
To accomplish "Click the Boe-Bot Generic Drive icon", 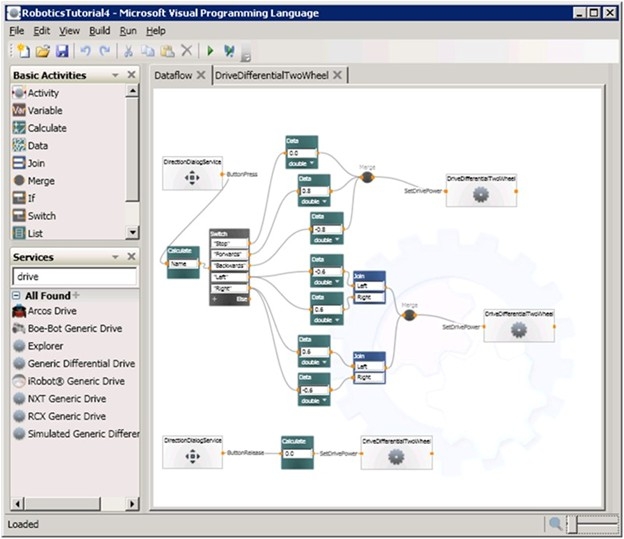I will [x=19, y=328].
